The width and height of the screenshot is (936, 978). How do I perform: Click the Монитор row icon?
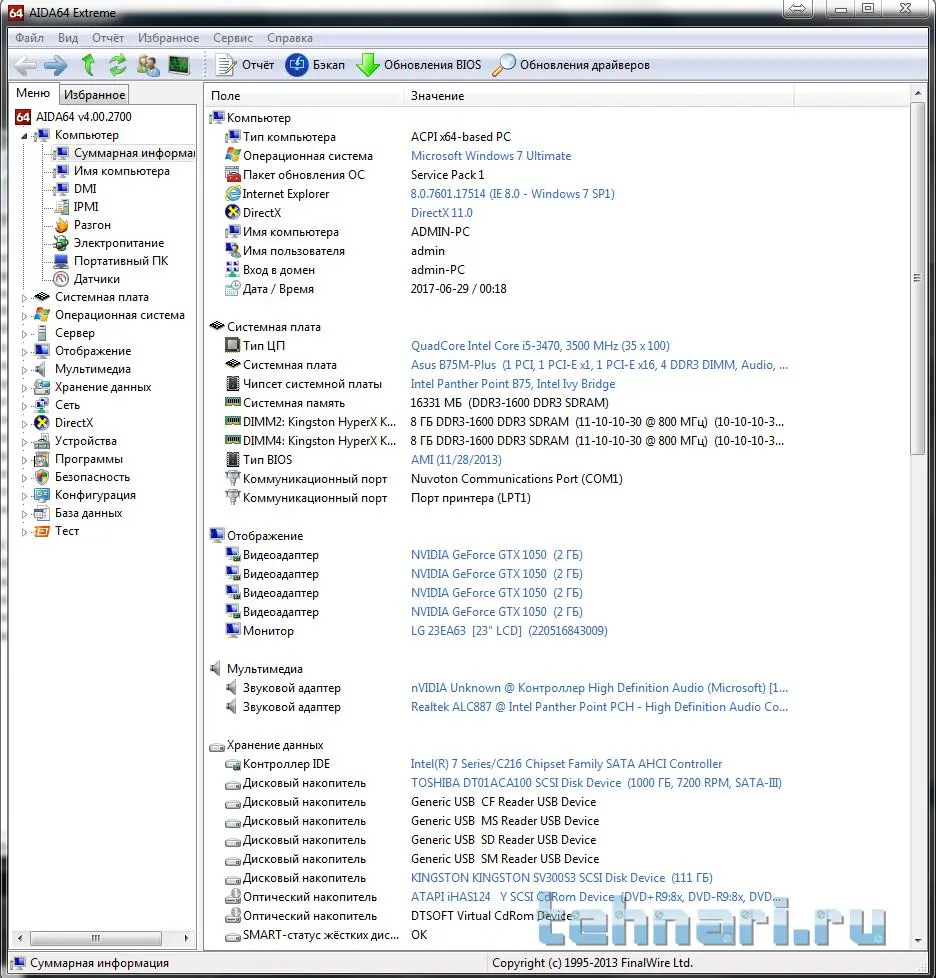233,630
